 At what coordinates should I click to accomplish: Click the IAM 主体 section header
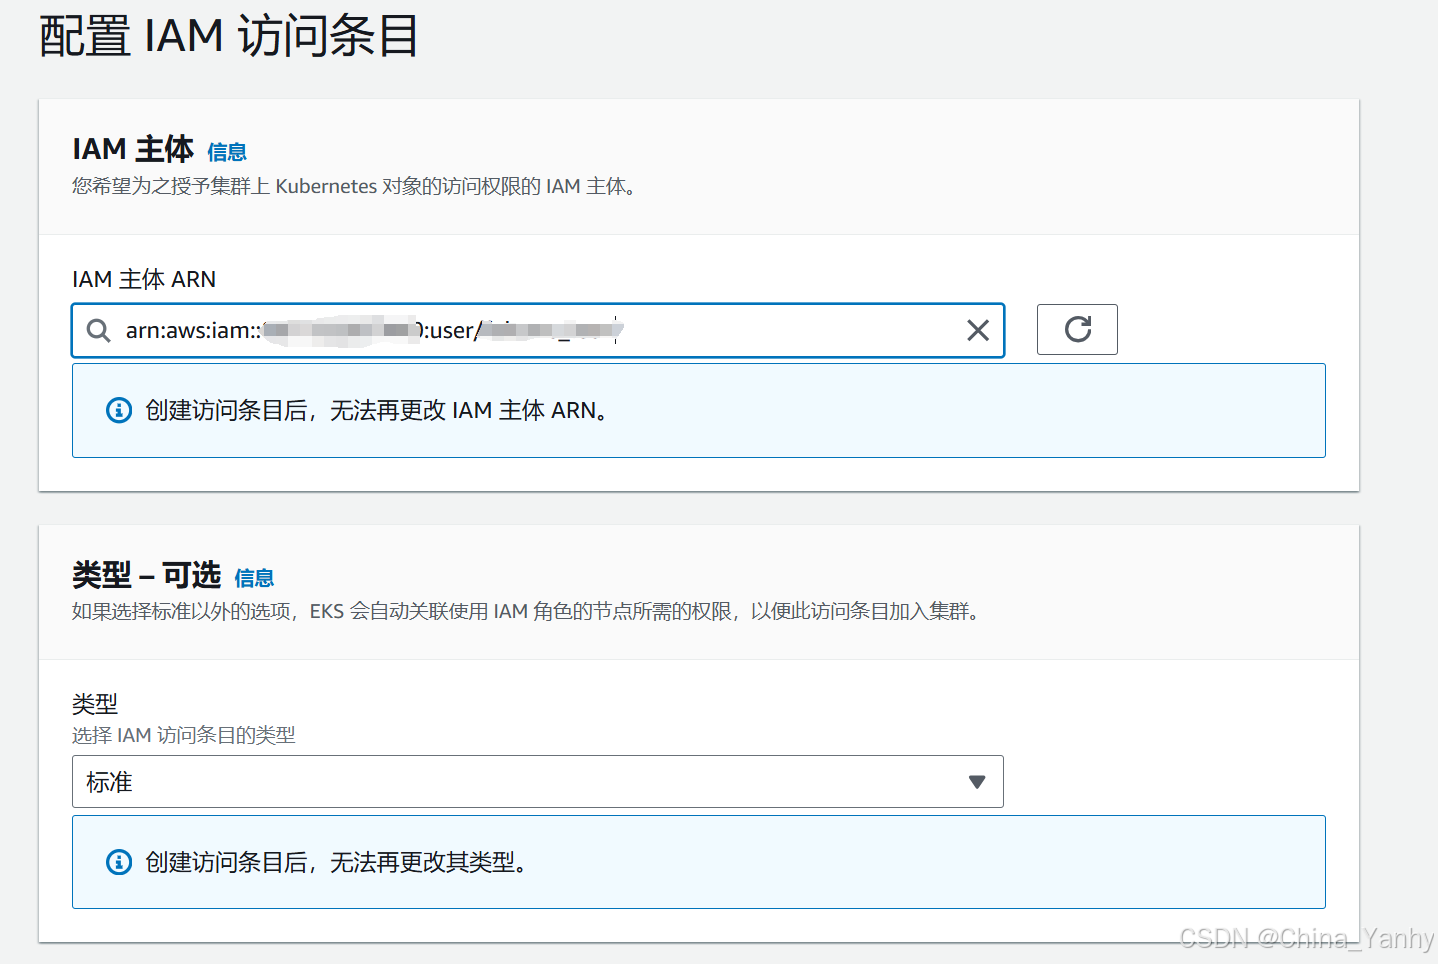pyautogui.click(x=132, y=149)
